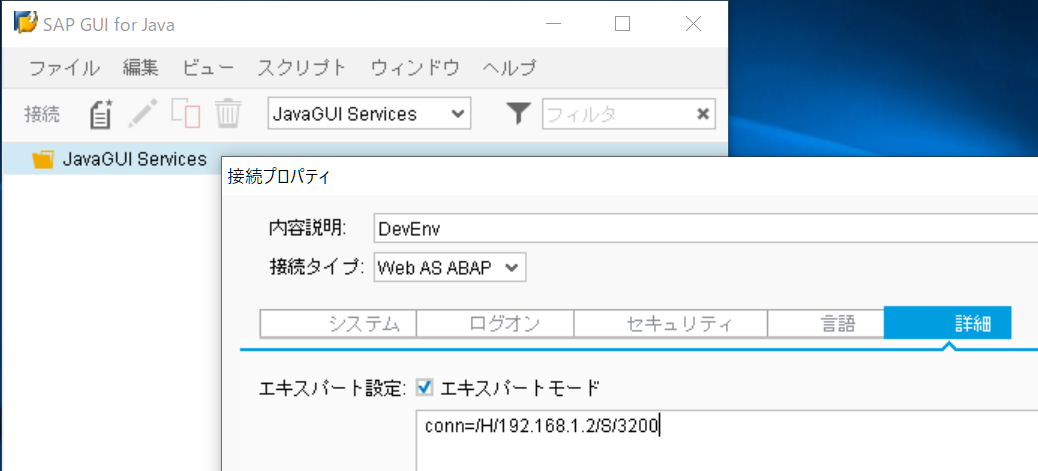Open the 編集 menu
The height and width of the screenshot is (471, 1038).
[140, 68]
